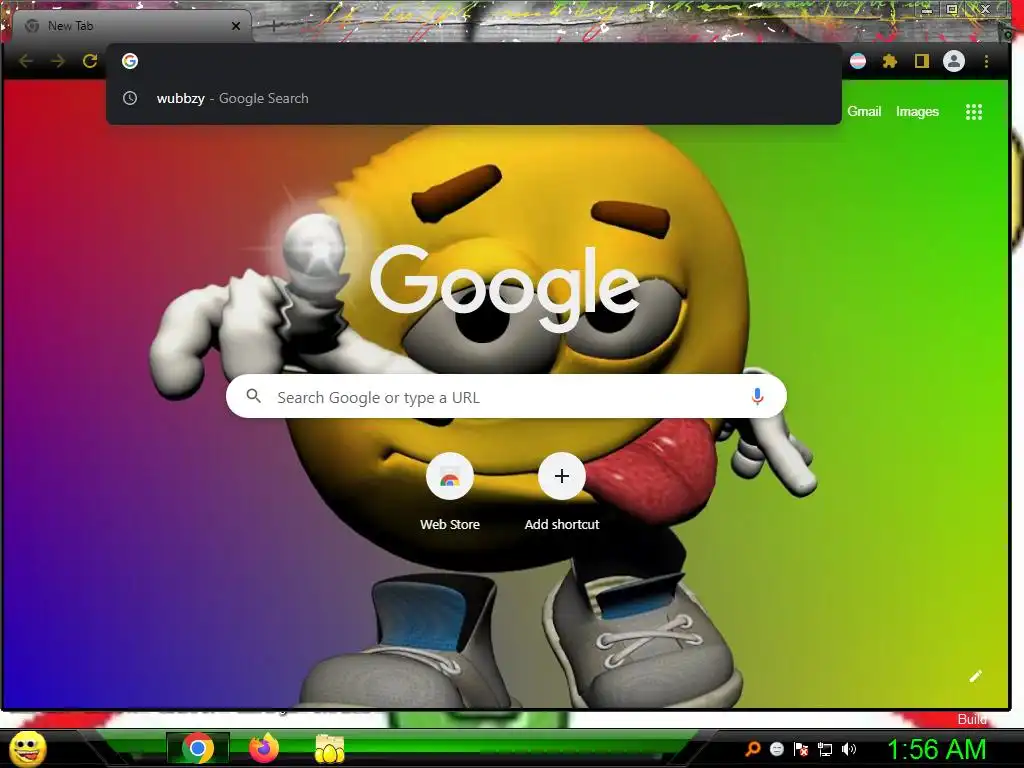
Task: Click the forward navigation arrow
Action: 57,61
